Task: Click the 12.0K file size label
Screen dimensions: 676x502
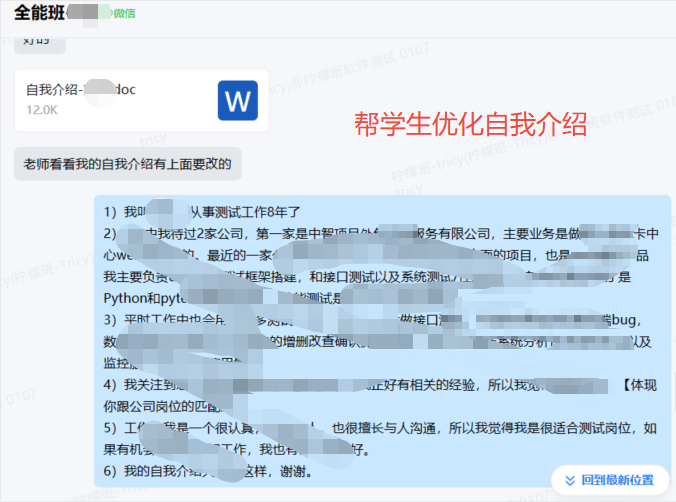Action: [x=42, y=110]
